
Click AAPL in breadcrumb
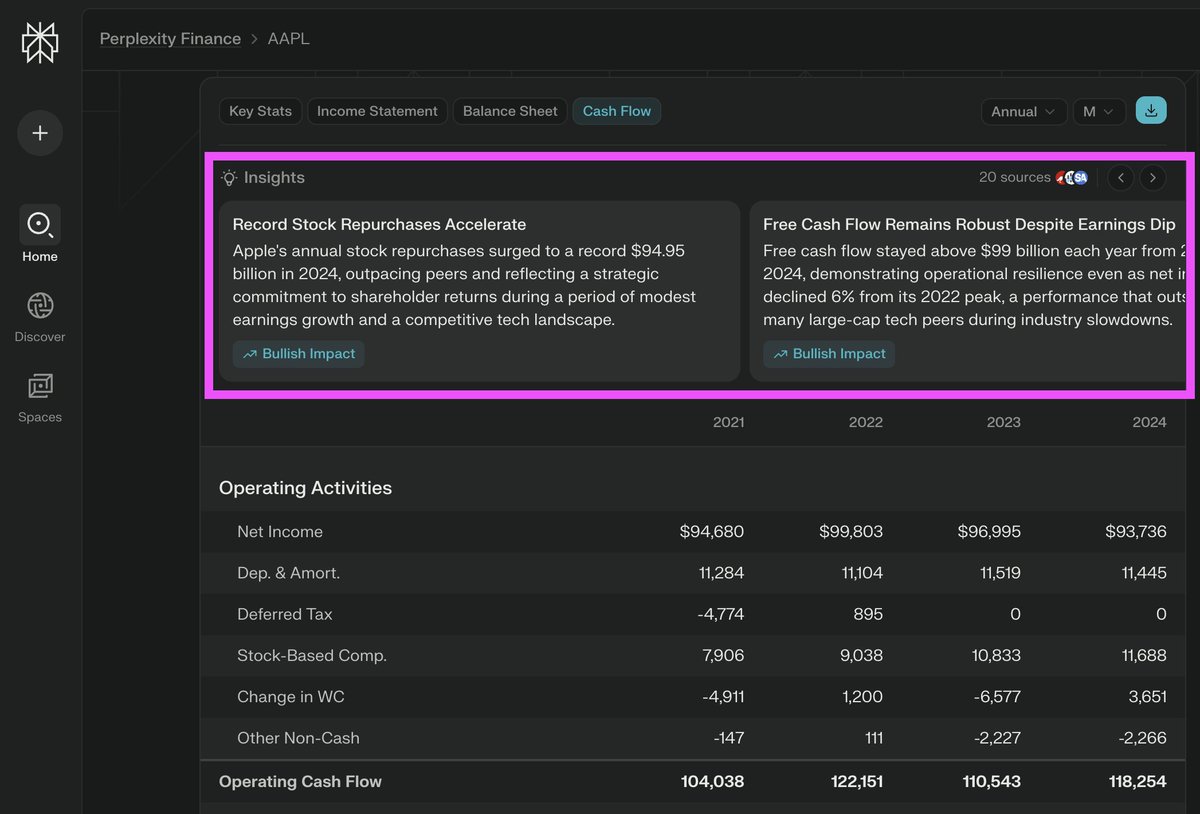(289, 38)
